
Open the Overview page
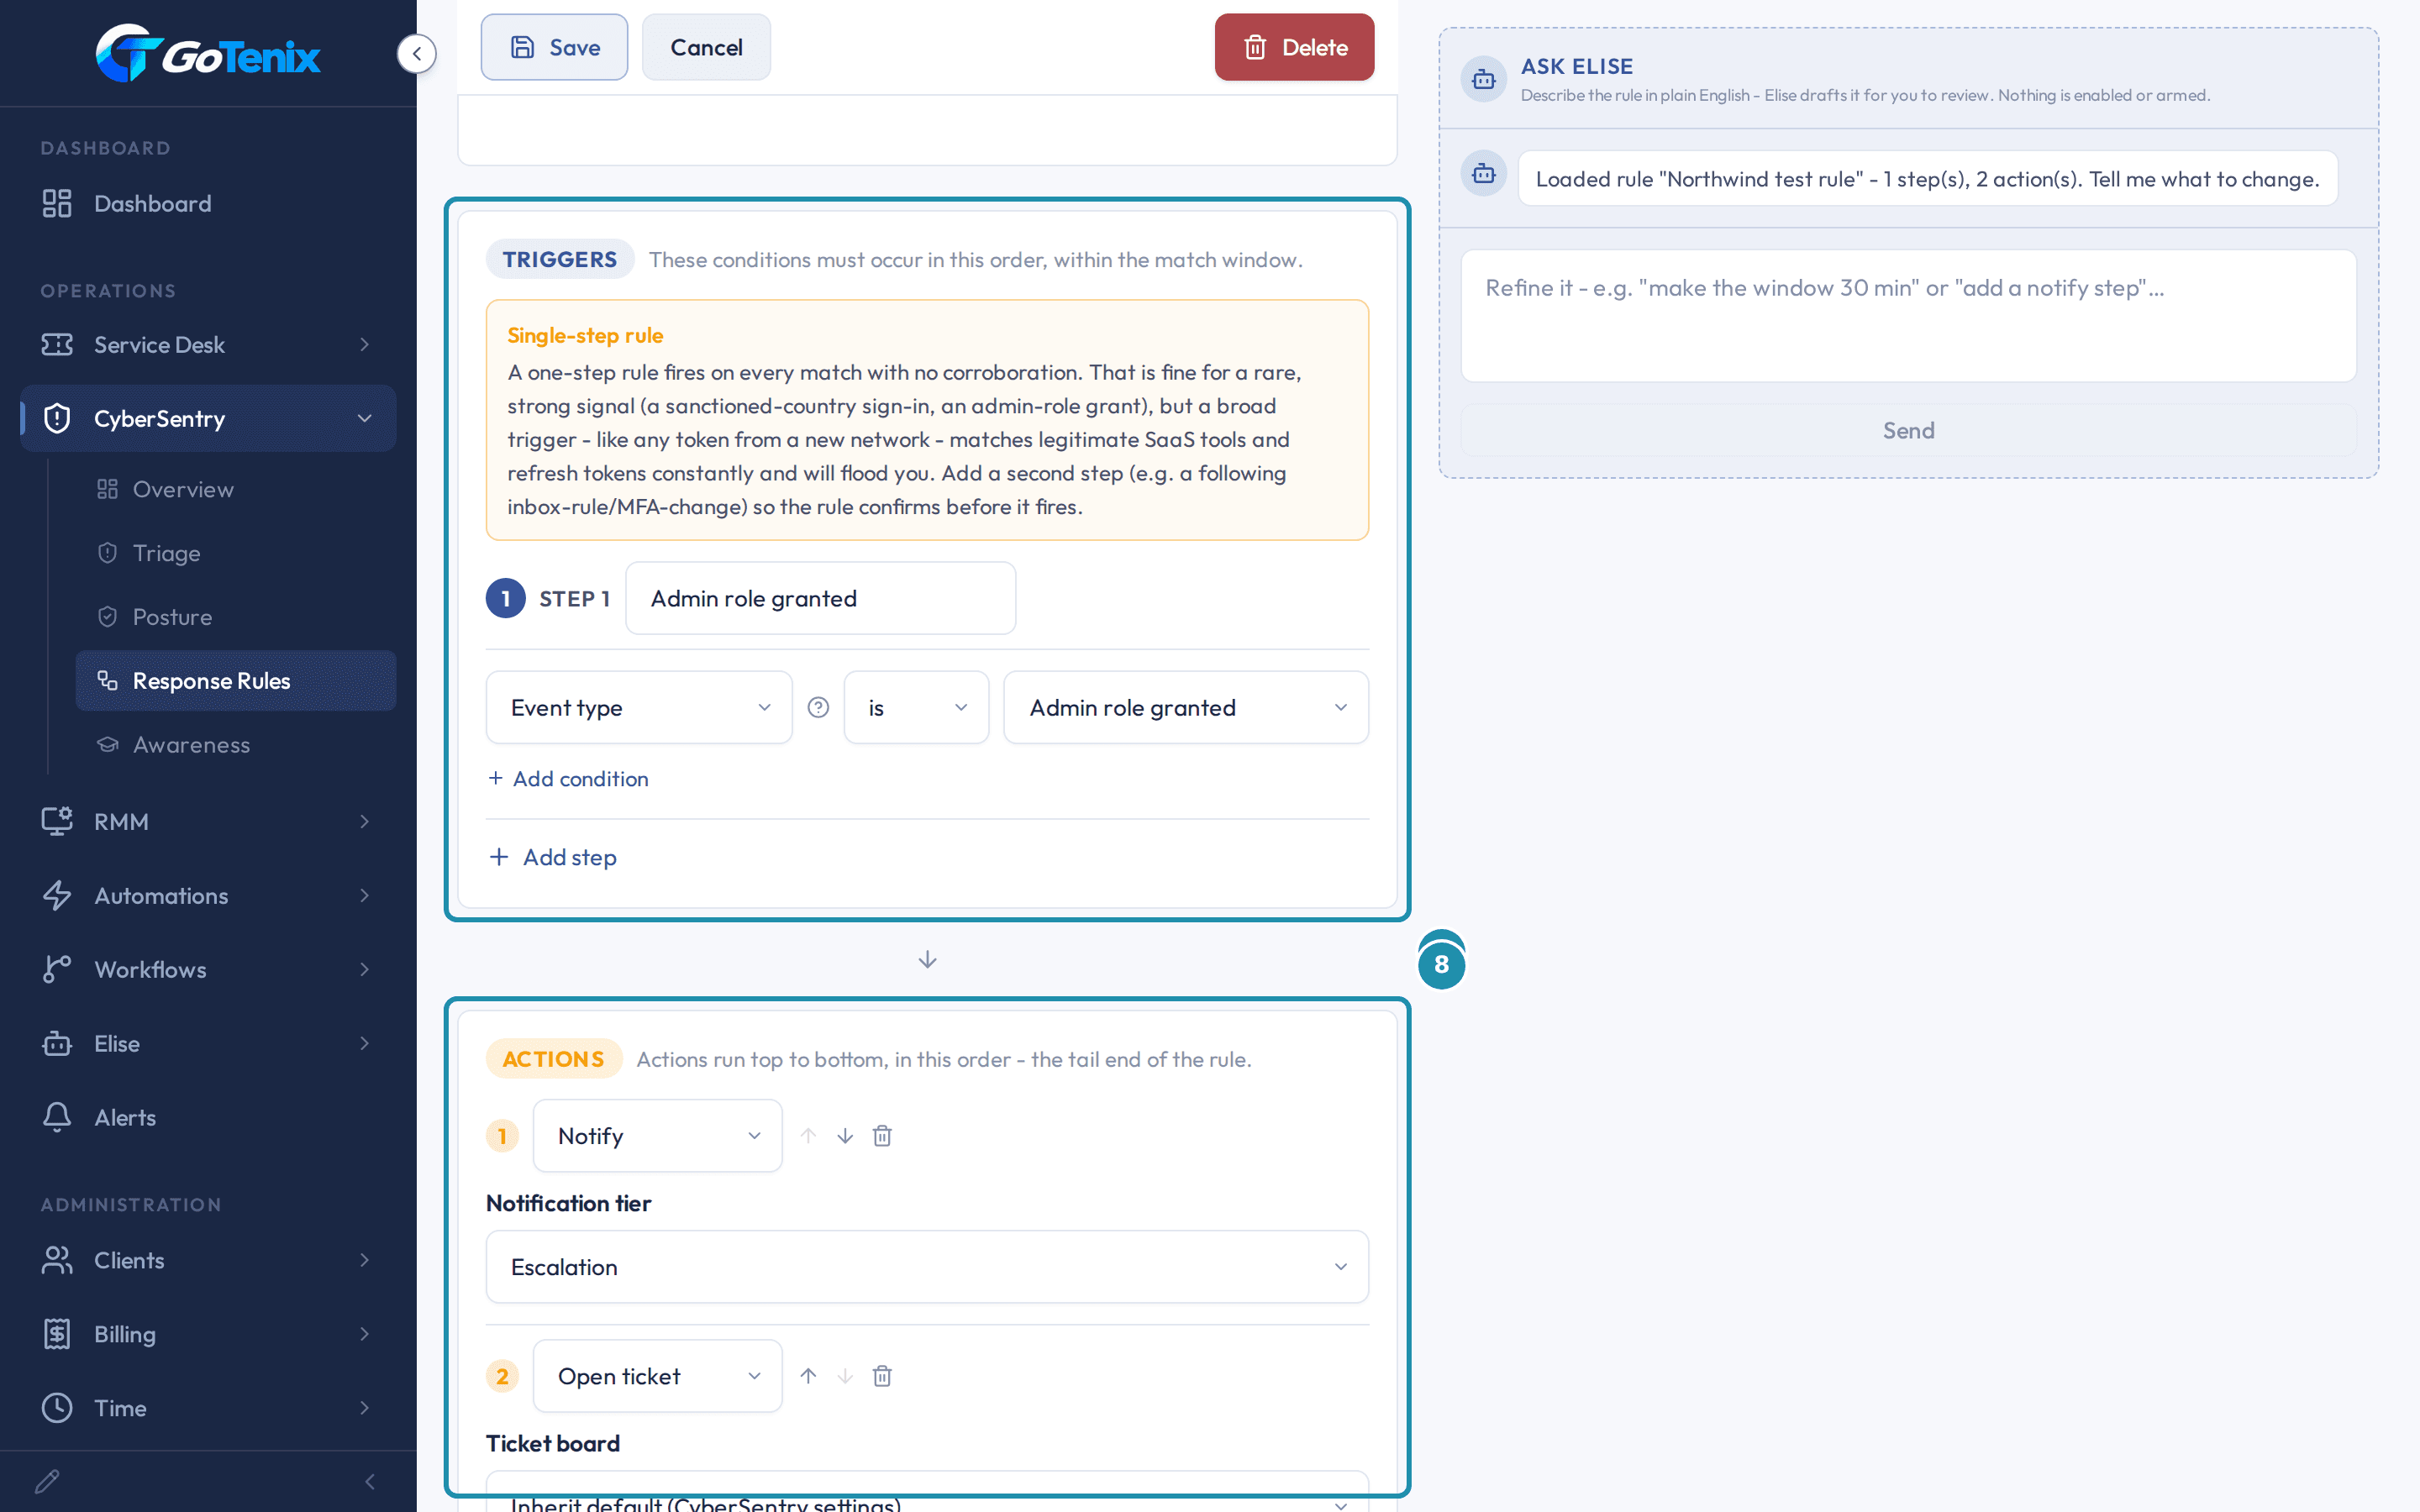236,489
